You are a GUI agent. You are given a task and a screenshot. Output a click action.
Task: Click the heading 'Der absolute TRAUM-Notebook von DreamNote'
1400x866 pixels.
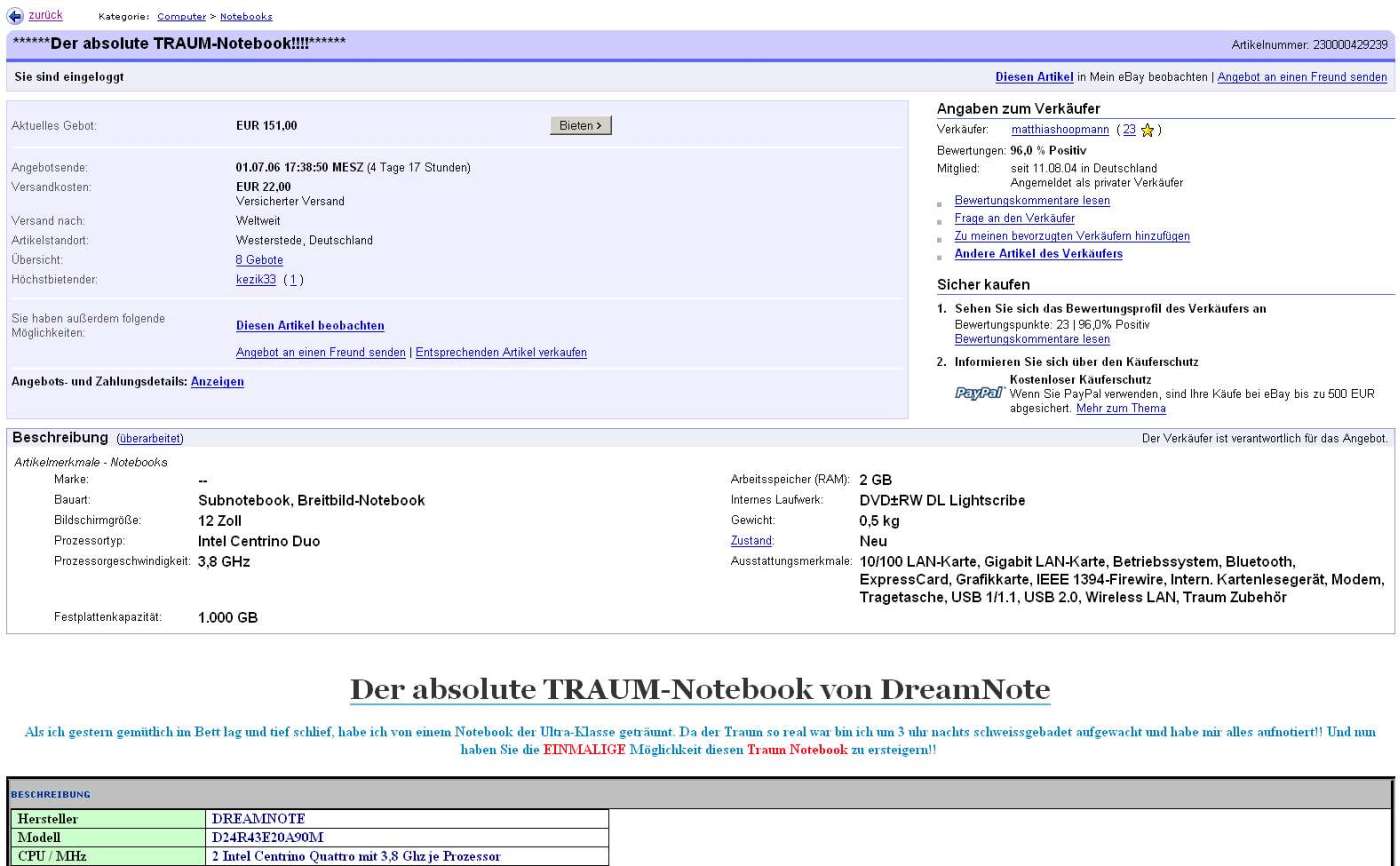pyautogui.click(x=700, y=690)
